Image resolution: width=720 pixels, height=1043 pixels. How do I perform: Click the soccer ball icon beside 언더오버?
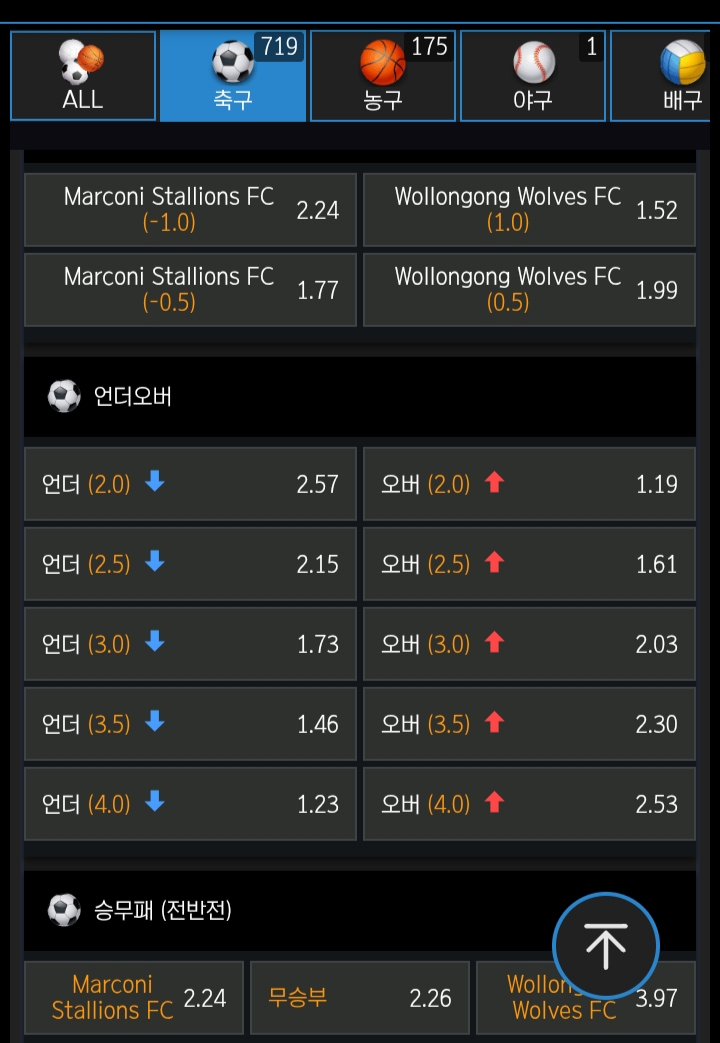[64, 397]
